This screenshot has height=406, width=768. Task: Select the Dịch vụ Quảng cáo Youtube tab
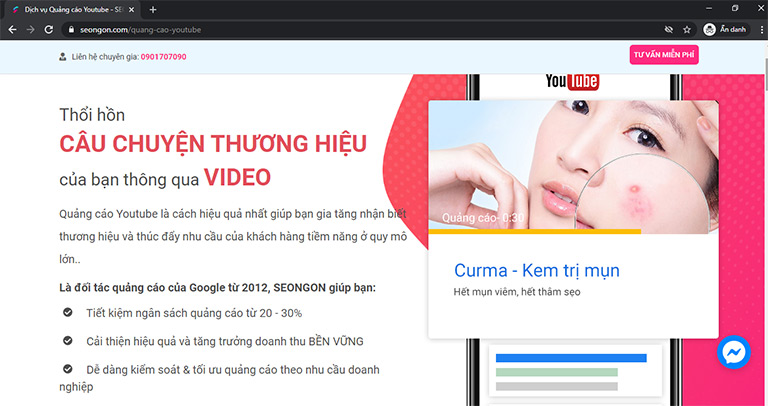(73, 9)
